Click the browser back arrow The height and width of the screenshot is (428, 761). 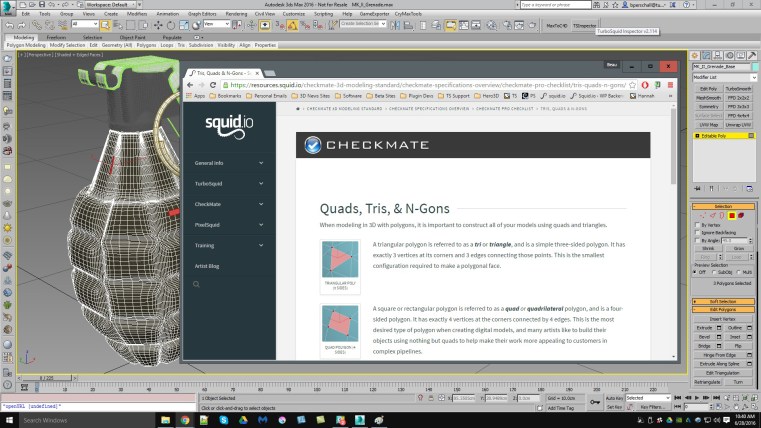point(190,85)
